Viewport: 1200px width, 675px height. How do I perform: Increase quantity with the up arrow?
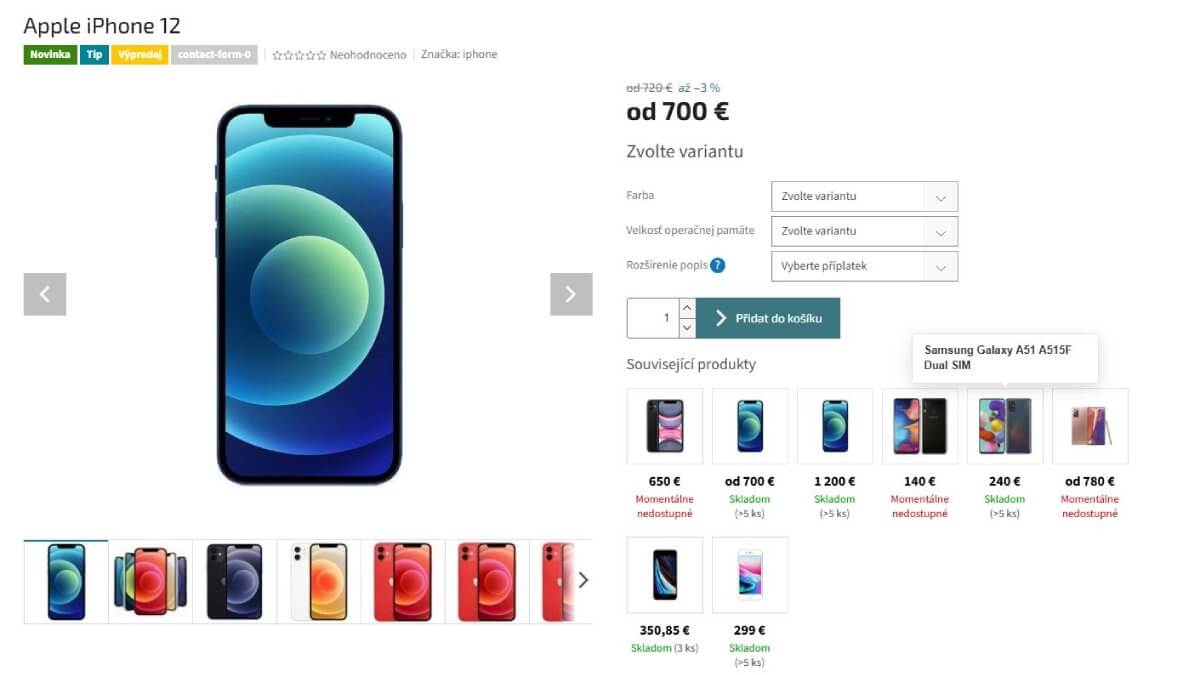[687, 308]
